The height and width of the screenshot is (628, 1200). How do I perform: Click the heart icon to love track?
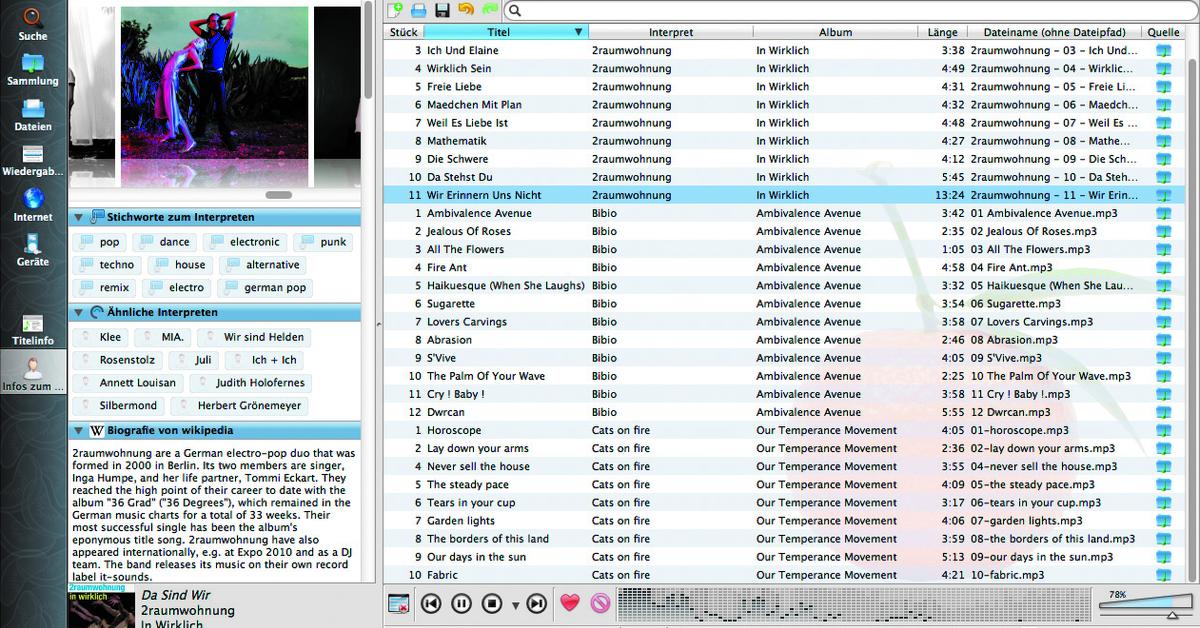click(569, 603)
